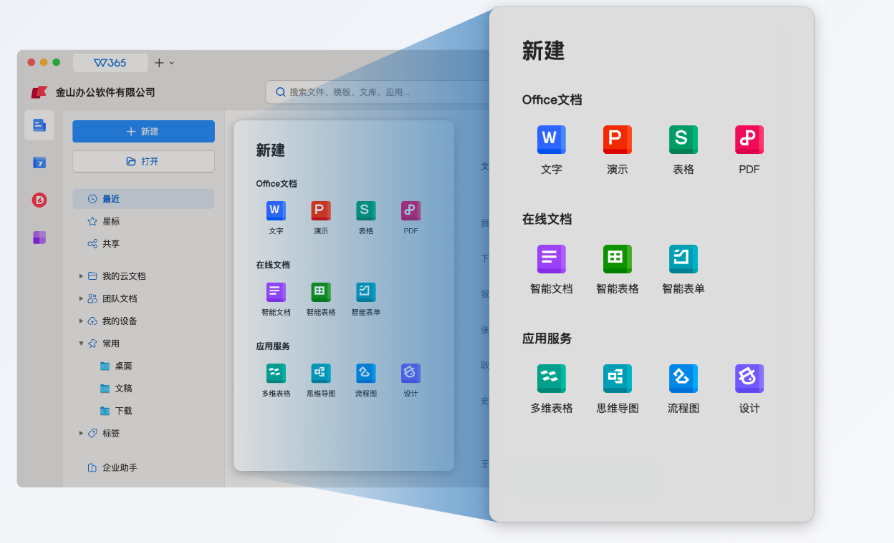The width and height of the screenshot is (894, 543).
Task: Open 智能文档 in the enlarged panel
Action: [551, 259]
